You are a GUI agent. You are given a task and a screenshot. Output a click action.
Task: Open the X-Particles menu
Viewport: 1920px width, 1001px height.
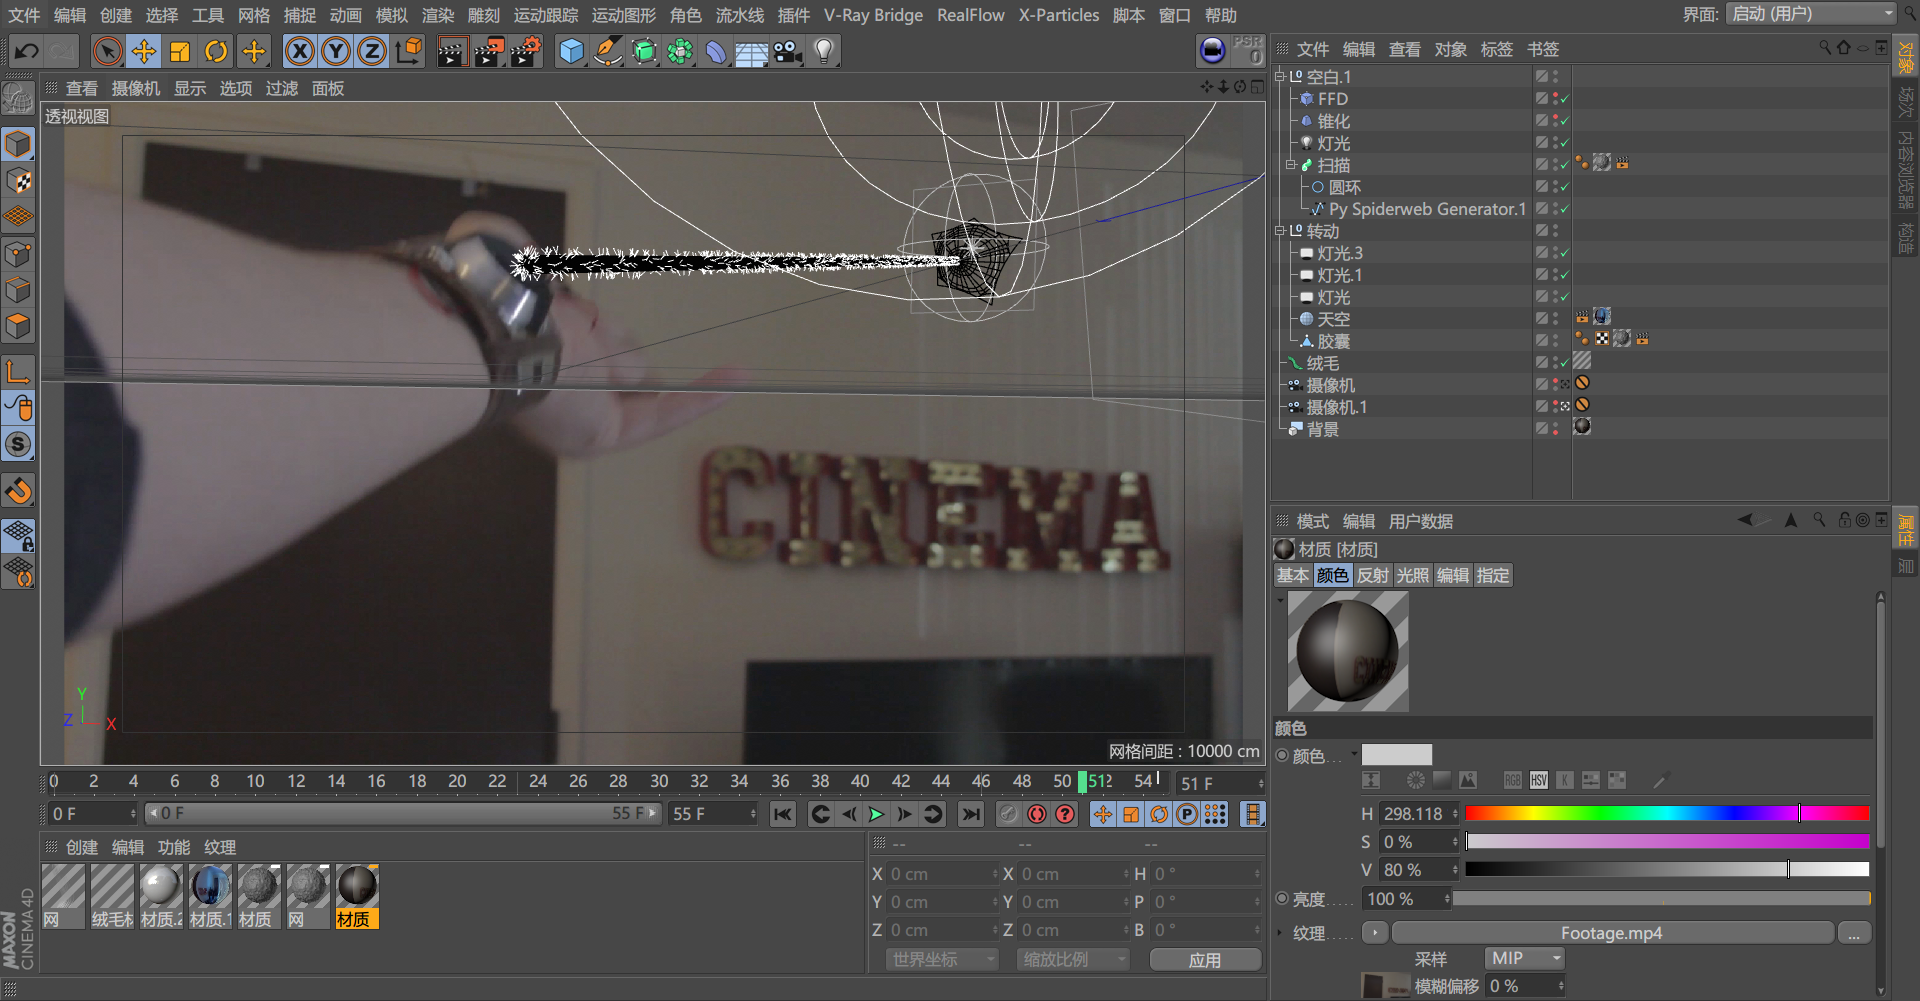pyautogui.click(x=1058, y=15)
